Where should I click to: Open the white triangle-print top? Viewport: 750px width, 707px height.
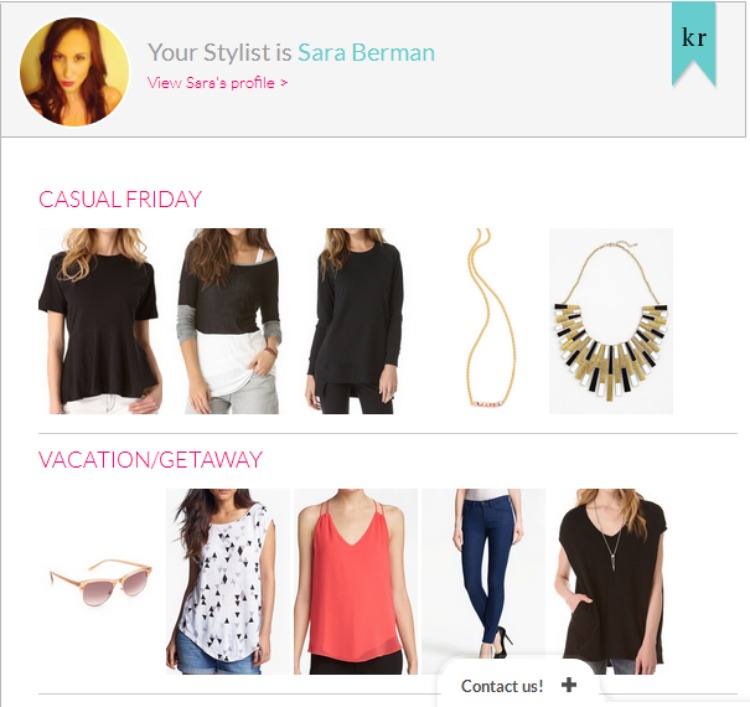228,582
